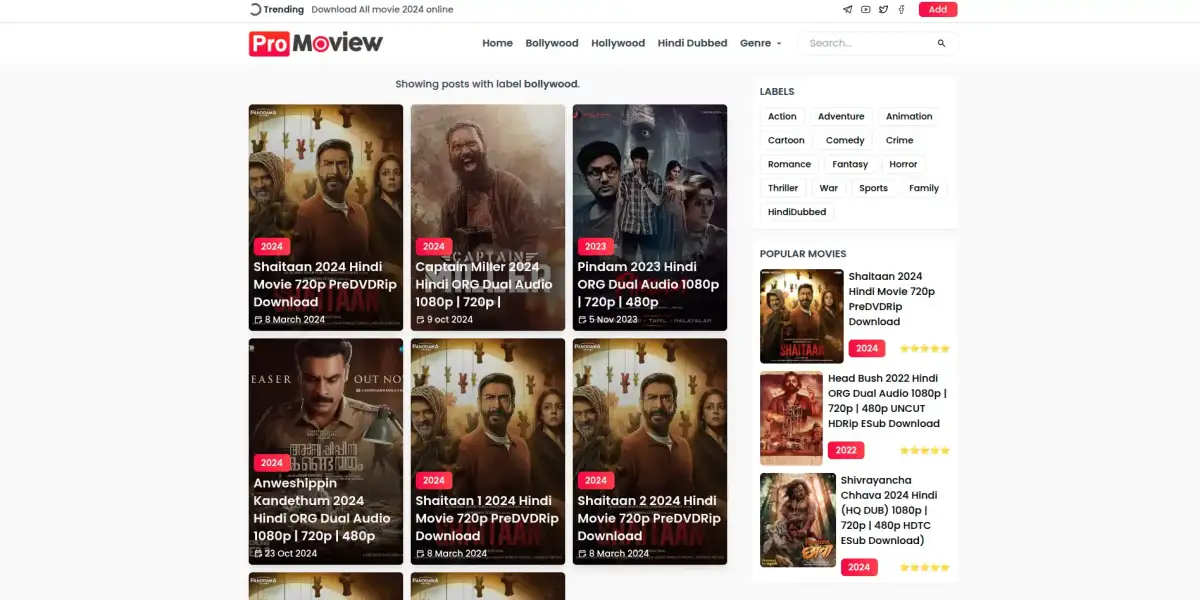Click the rating stars under Head Bush 2022

point(924,451)
